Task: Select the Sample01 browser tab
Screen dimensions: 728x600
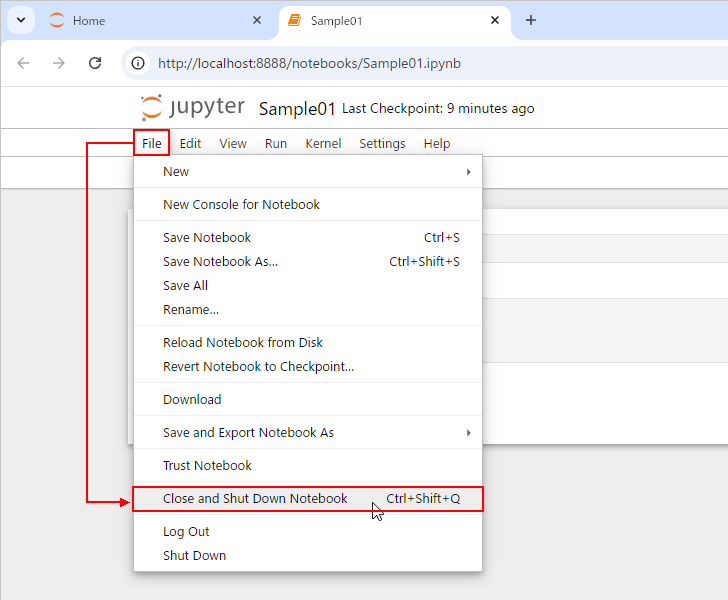Action: (395, 21)
